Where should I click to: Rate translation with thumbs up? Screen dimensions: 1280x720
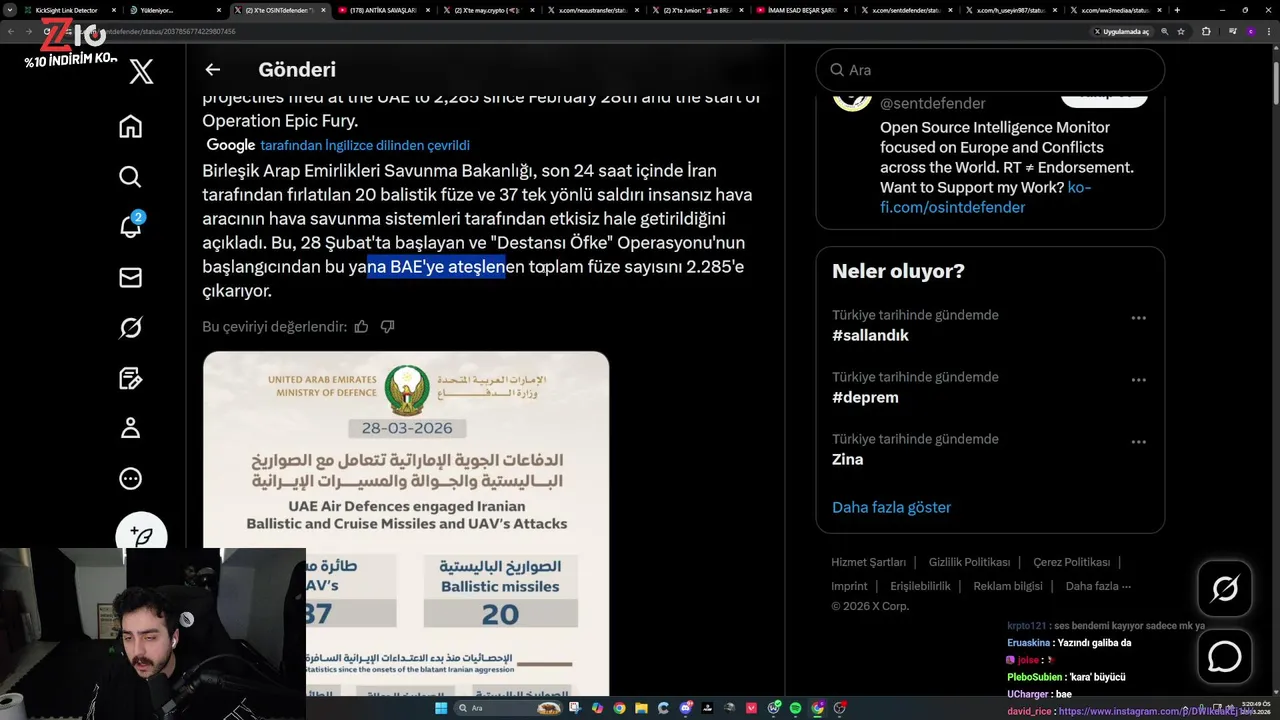tap(361, 326)
